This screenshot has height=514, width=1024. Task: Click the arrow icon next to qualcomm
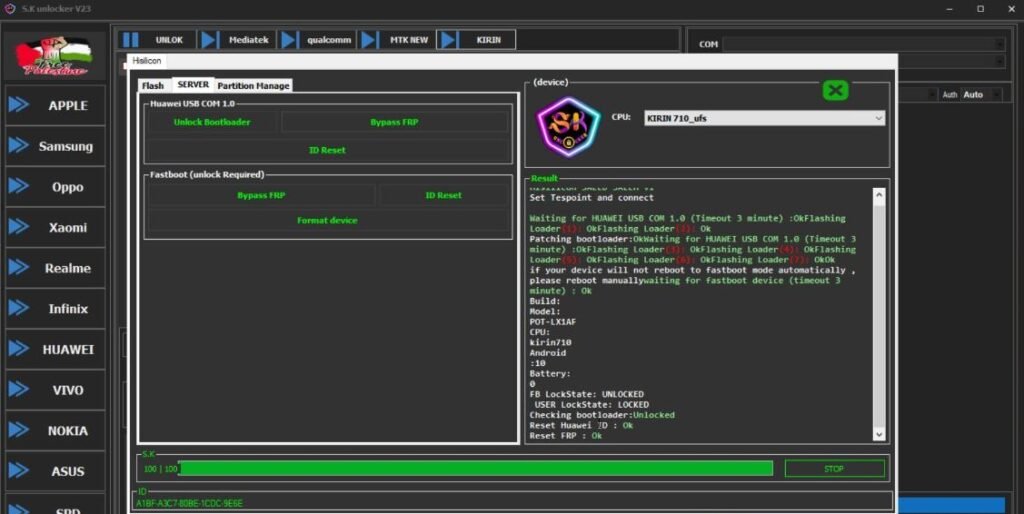289,40
